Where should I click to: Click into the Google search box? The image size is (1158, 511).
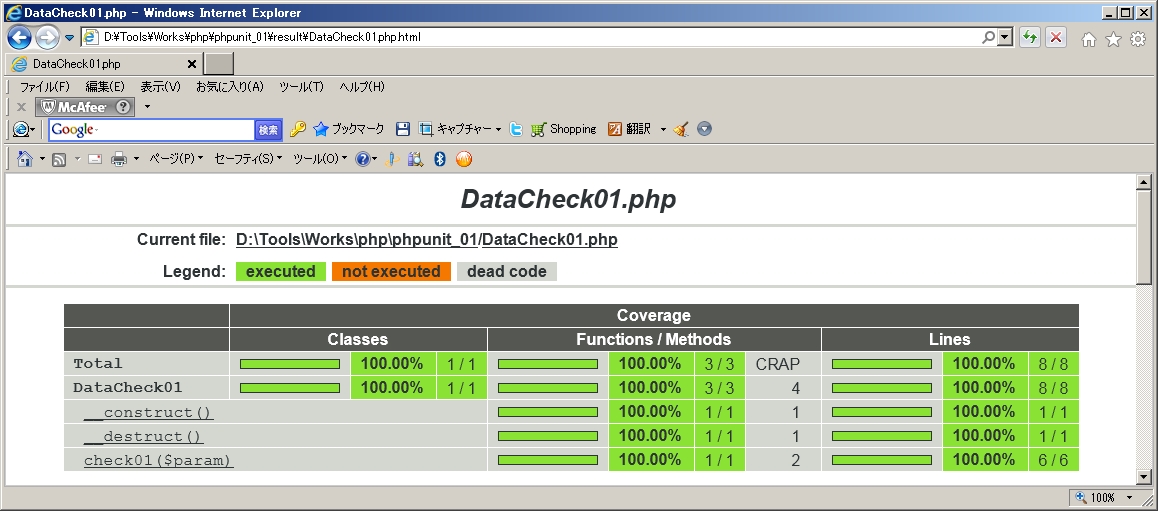coord(151,130)
